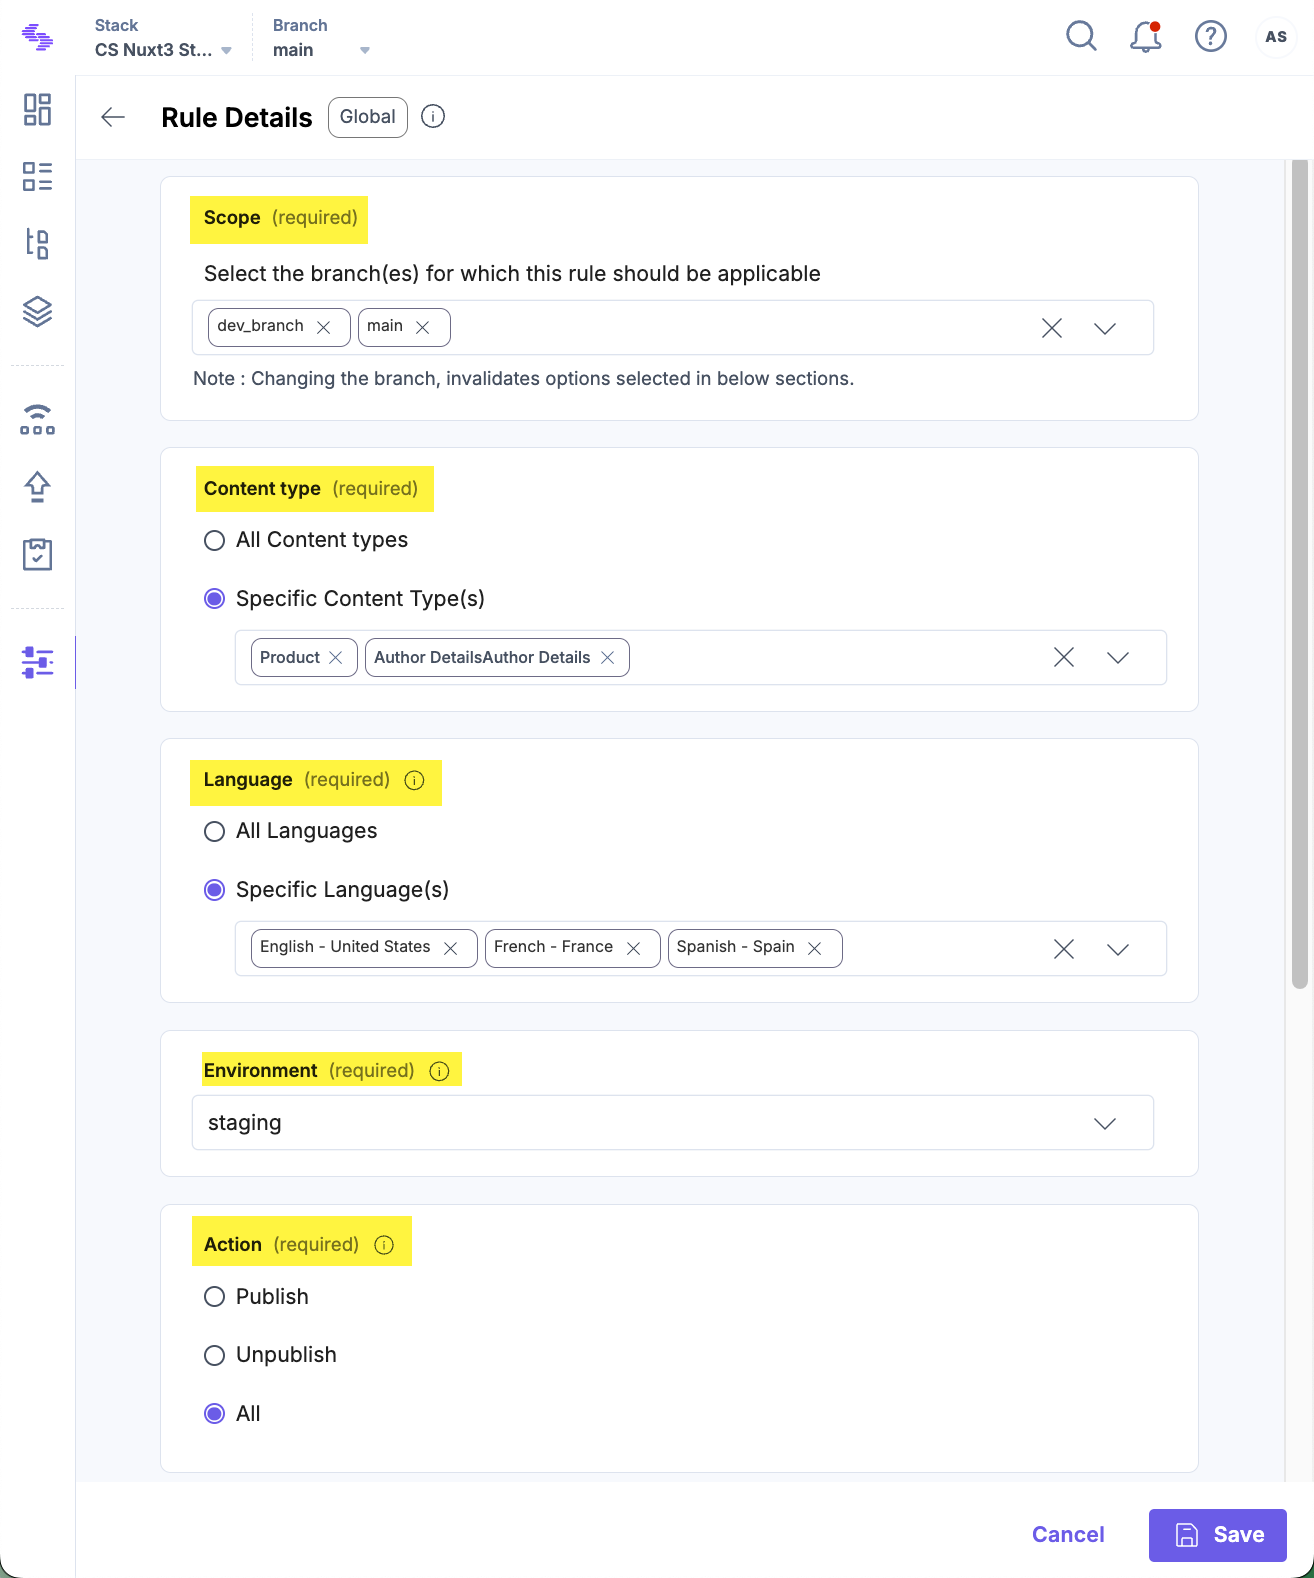Select Specific Language(s) radio

[x=214, y=890]
